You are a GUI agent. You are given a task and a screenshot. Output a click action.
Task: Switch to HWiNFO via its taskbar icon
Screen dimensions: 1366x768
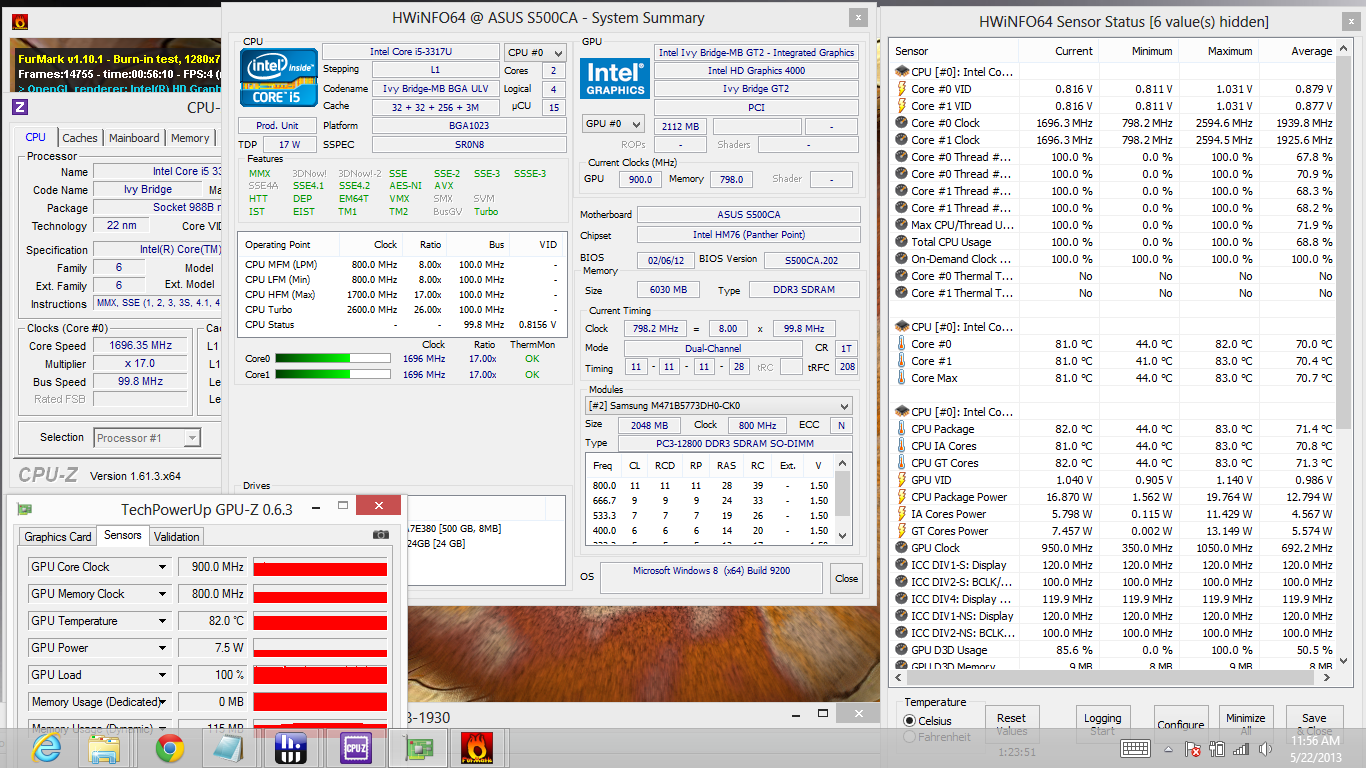point(290,748)
